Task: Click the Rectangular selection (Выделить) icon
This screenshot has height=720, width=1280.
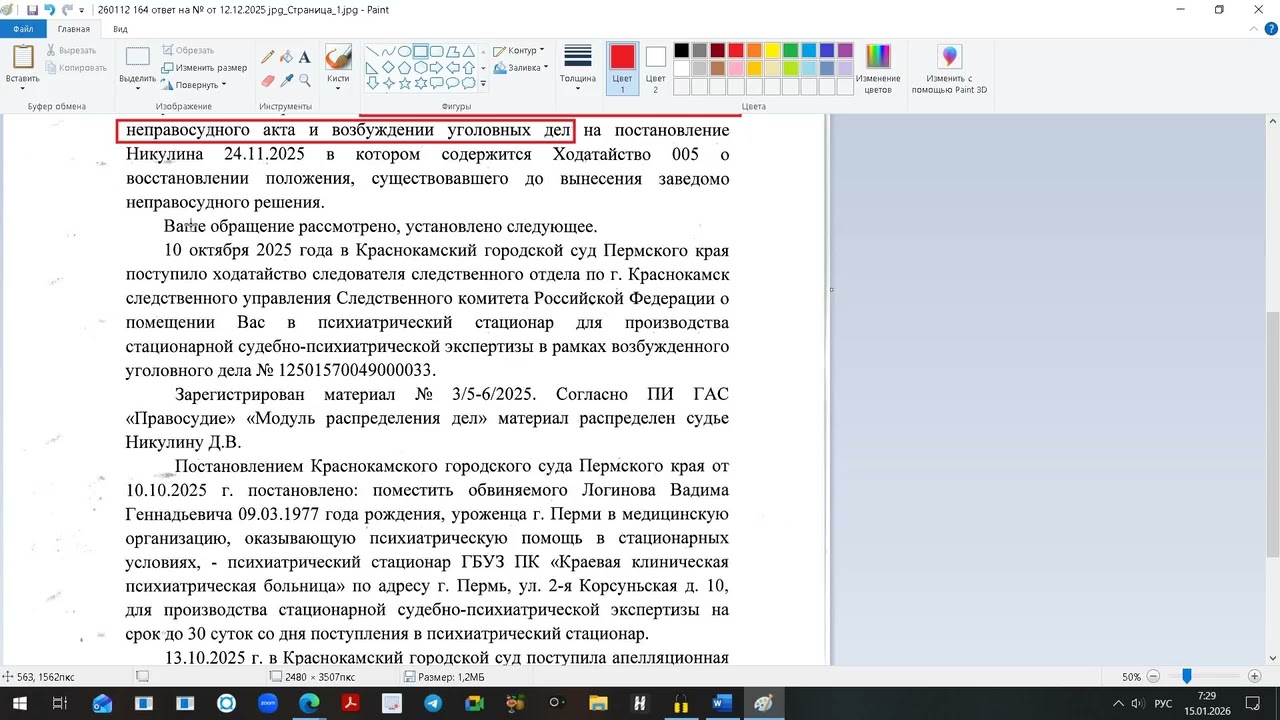Action: coord(137,57)
